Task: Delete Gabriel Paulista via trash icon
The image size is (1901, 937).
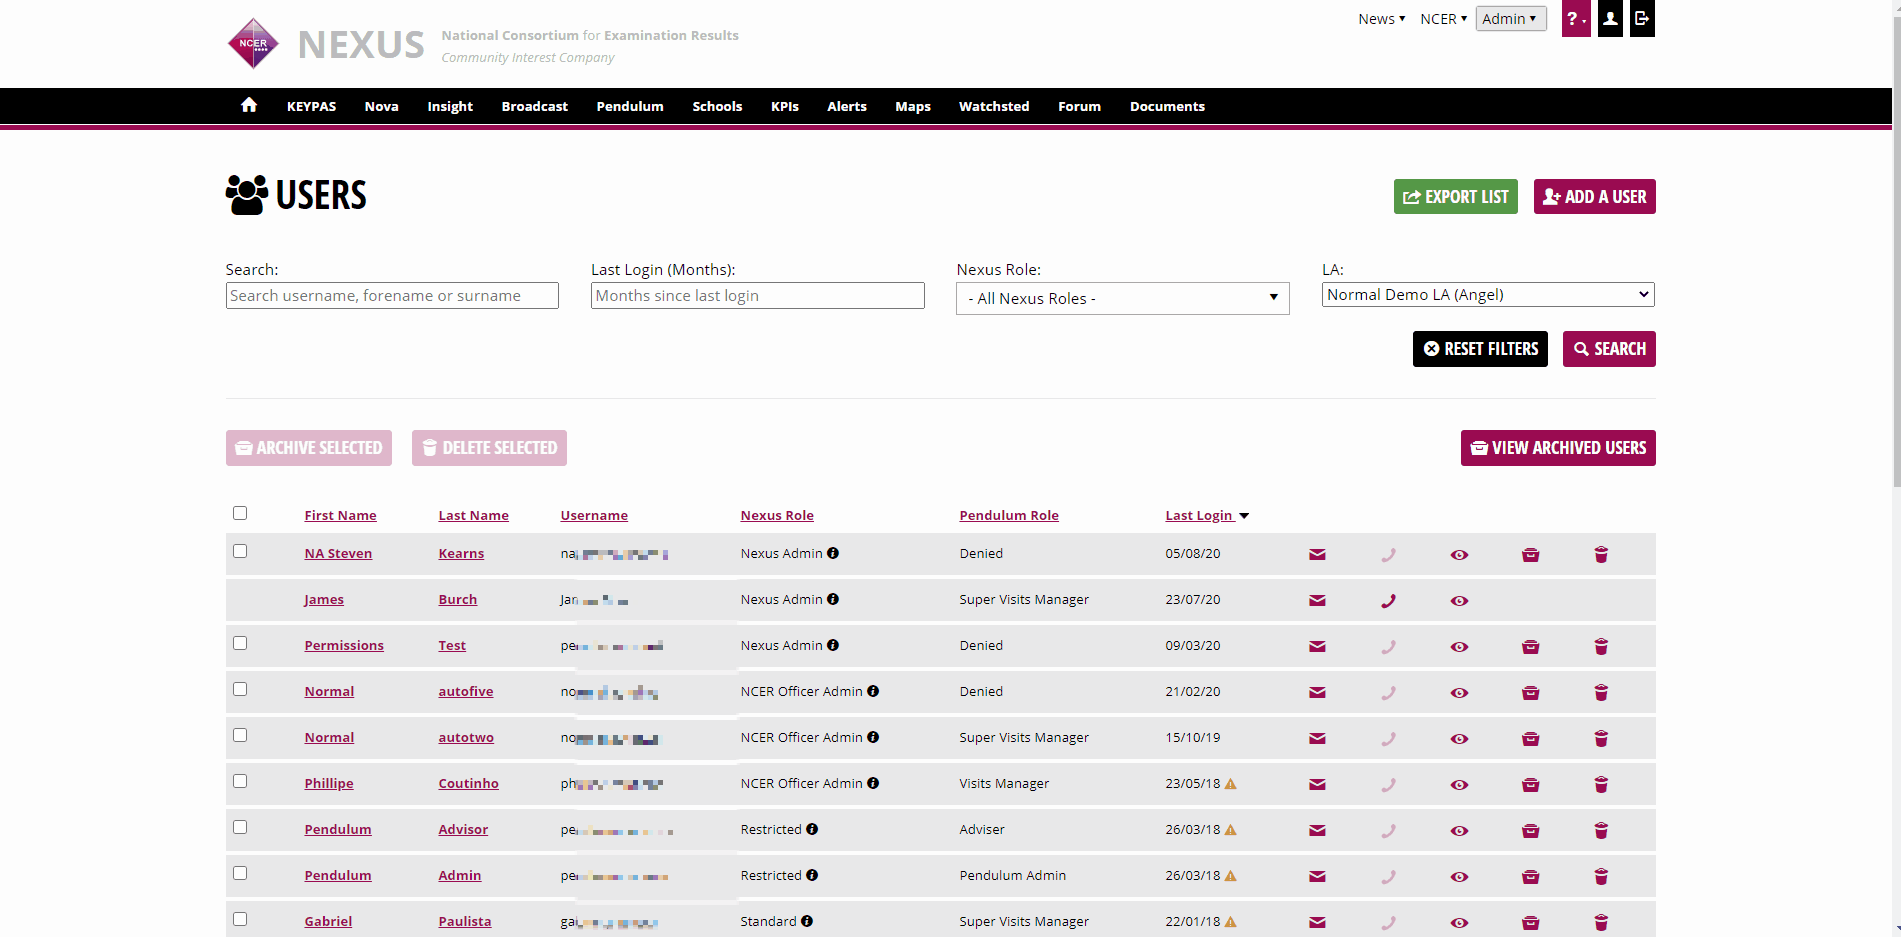Action: point(1601,923)
